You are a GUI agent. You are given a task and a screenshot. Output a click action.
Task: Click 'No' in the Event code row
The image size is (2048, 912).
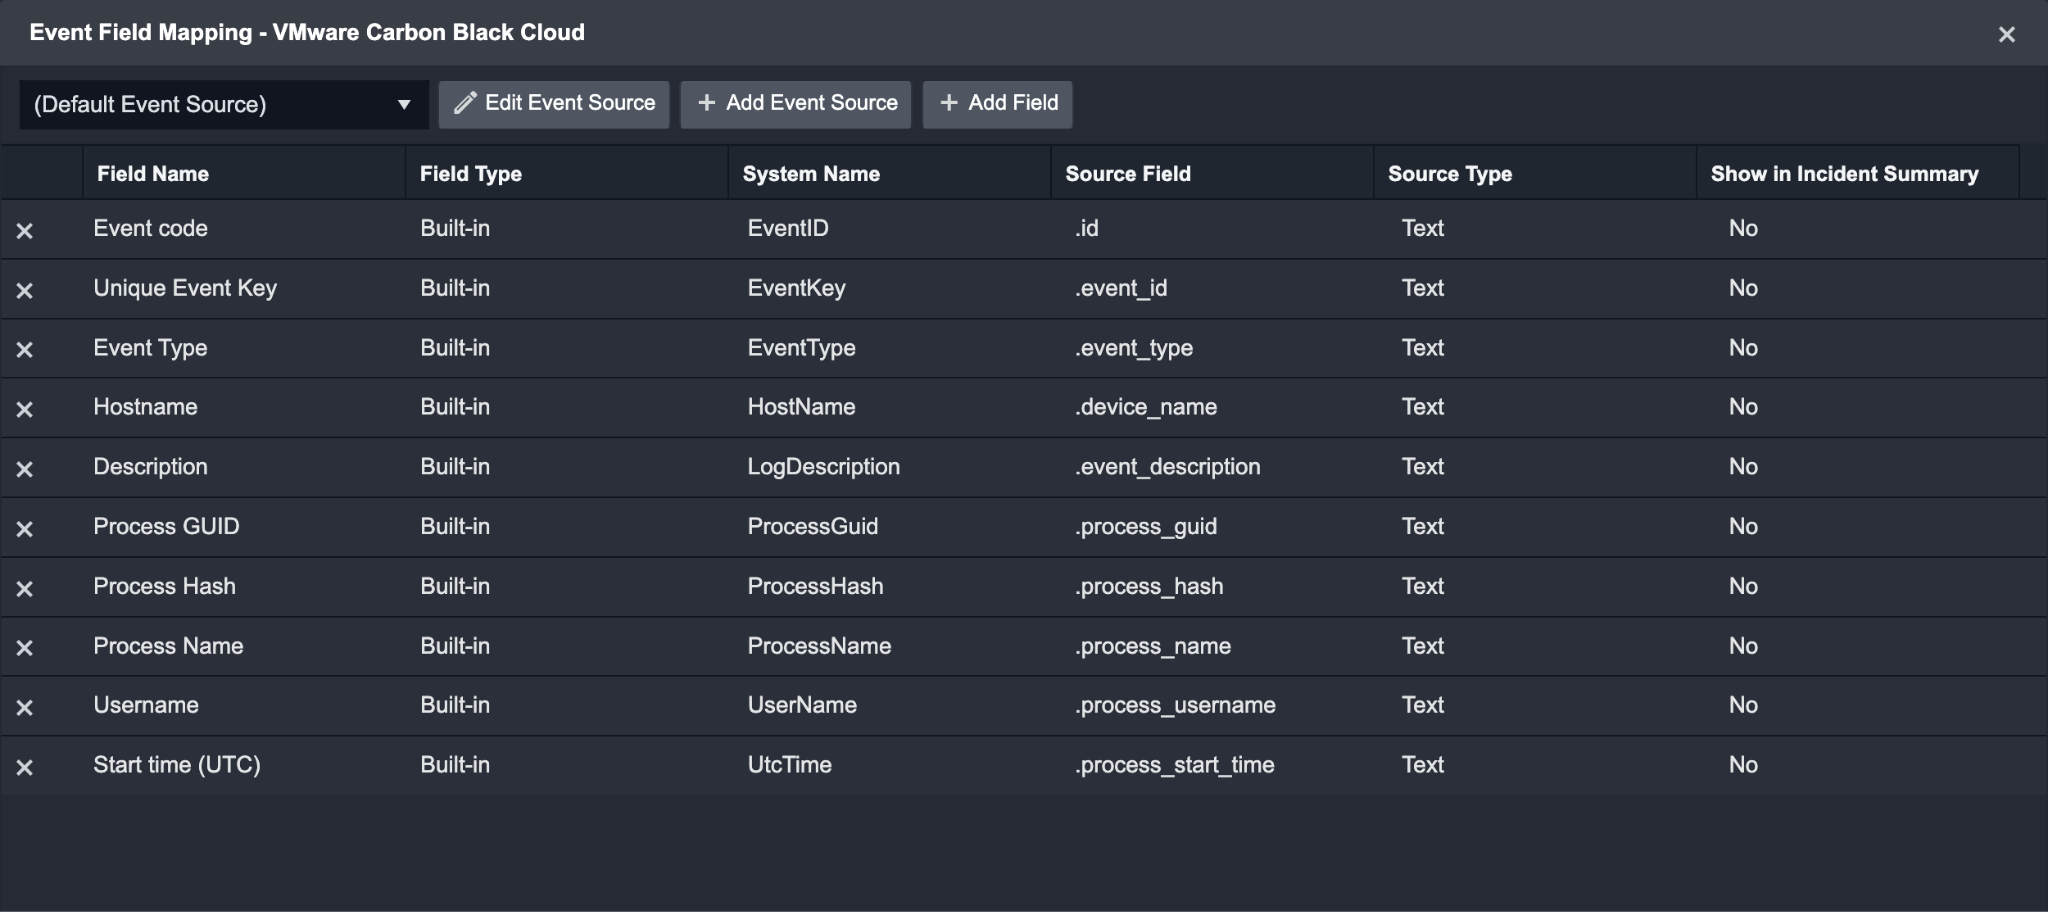(x=1743, y=228)
